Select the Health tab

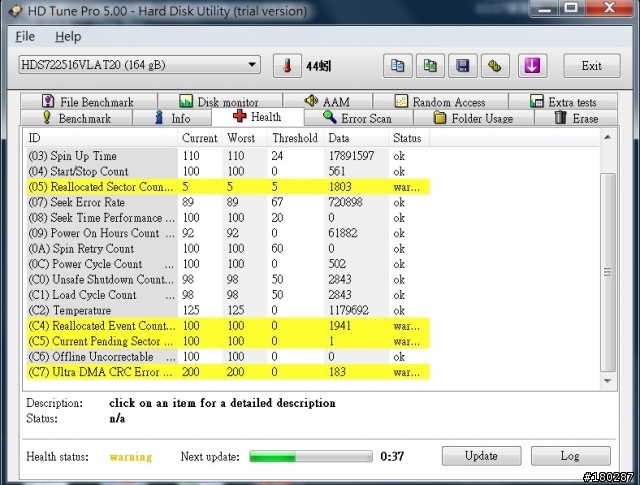coord(258,117)
